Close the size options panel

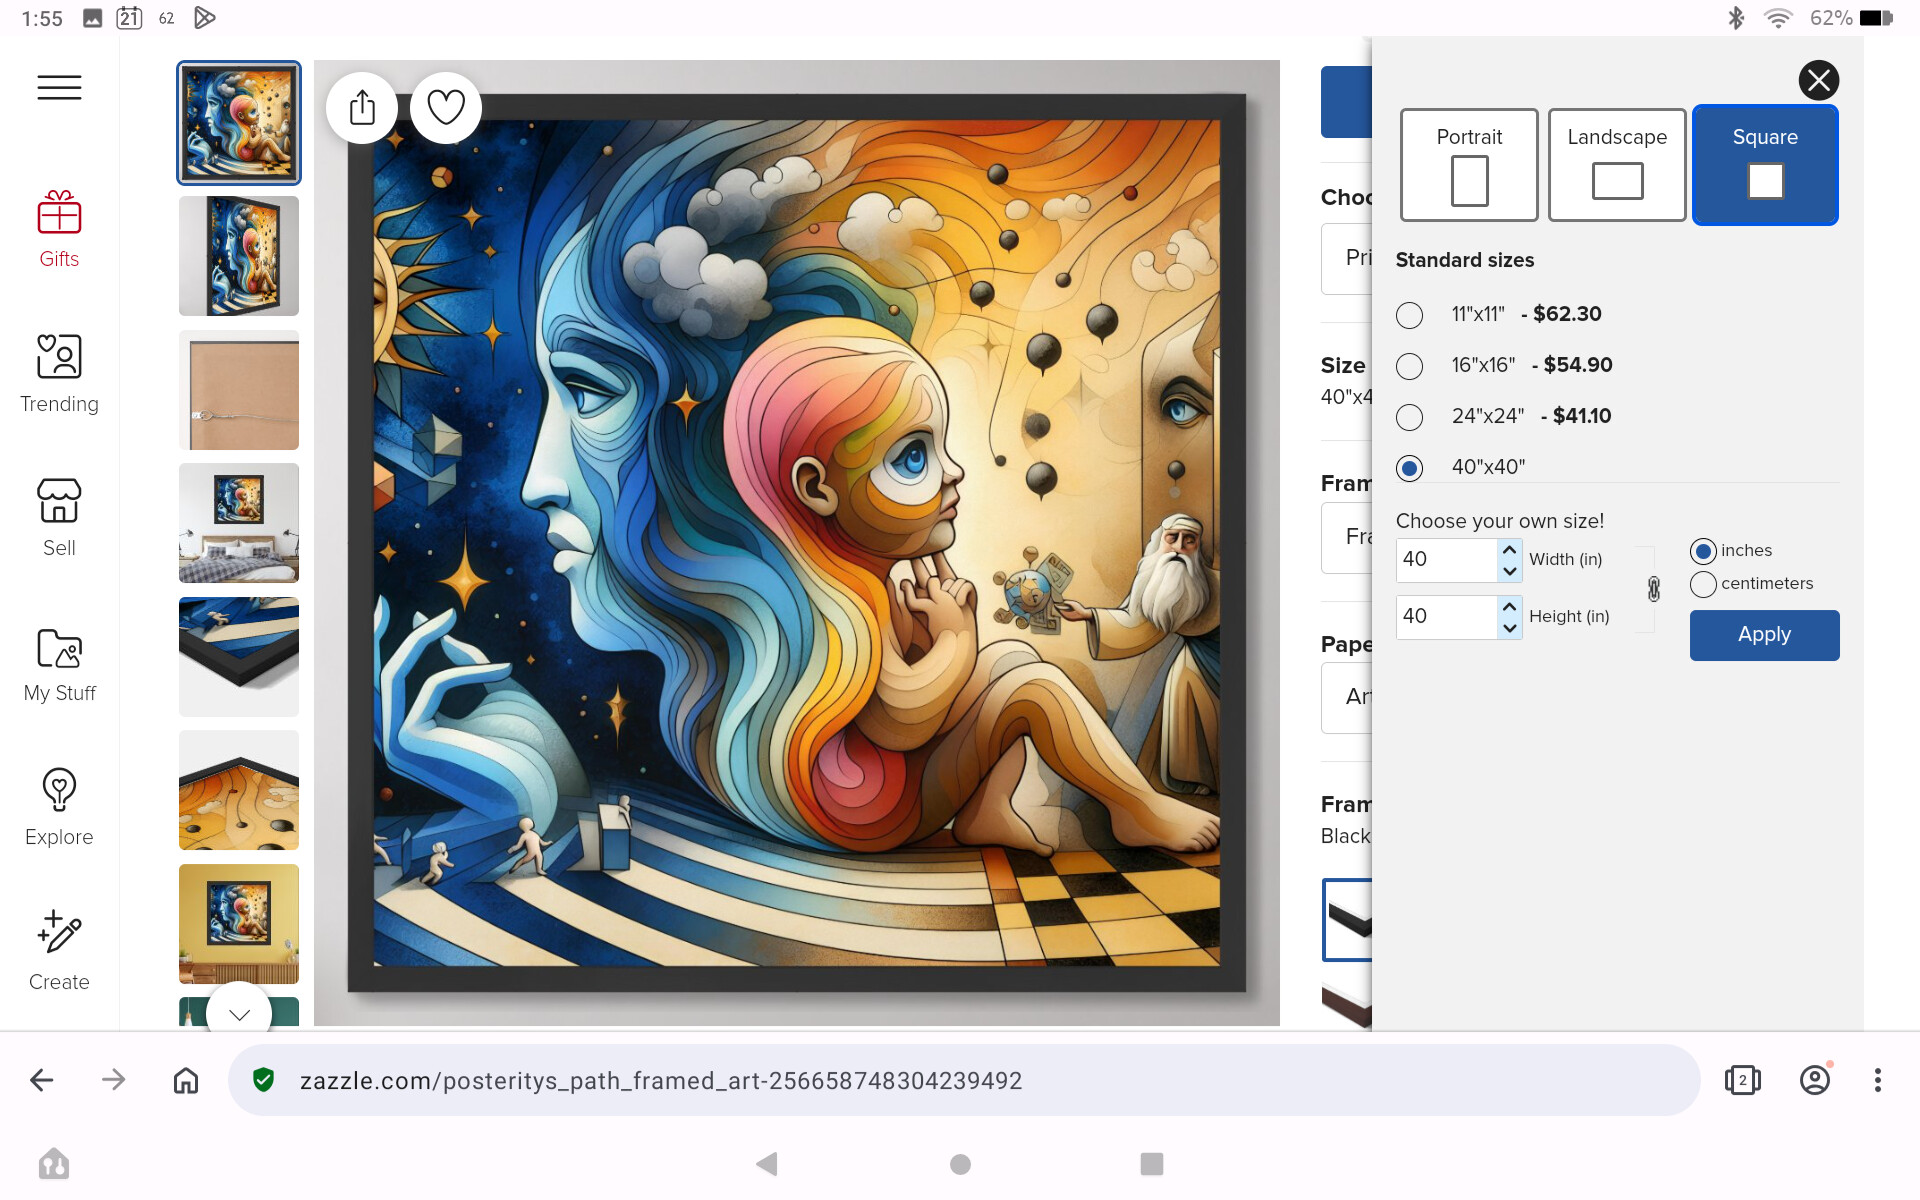coord(1818,80)
